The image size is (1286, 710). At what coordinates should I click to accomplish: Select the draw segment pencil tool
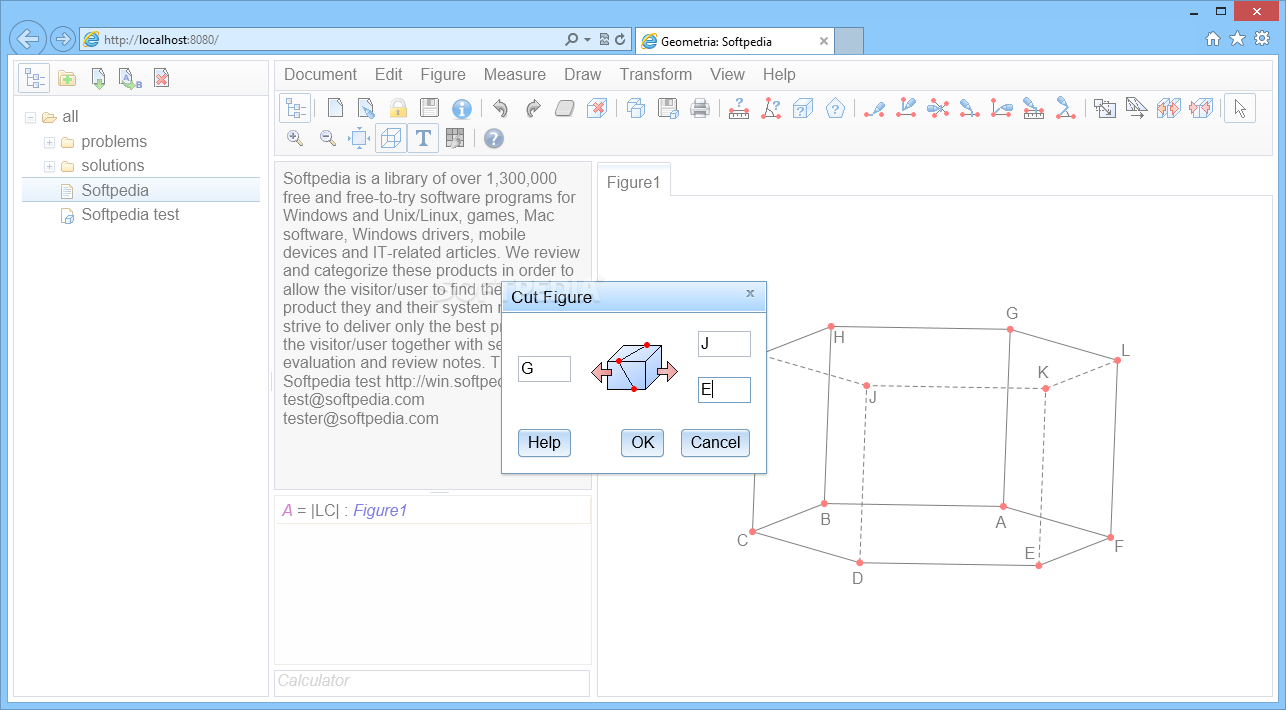click(875, 108)
